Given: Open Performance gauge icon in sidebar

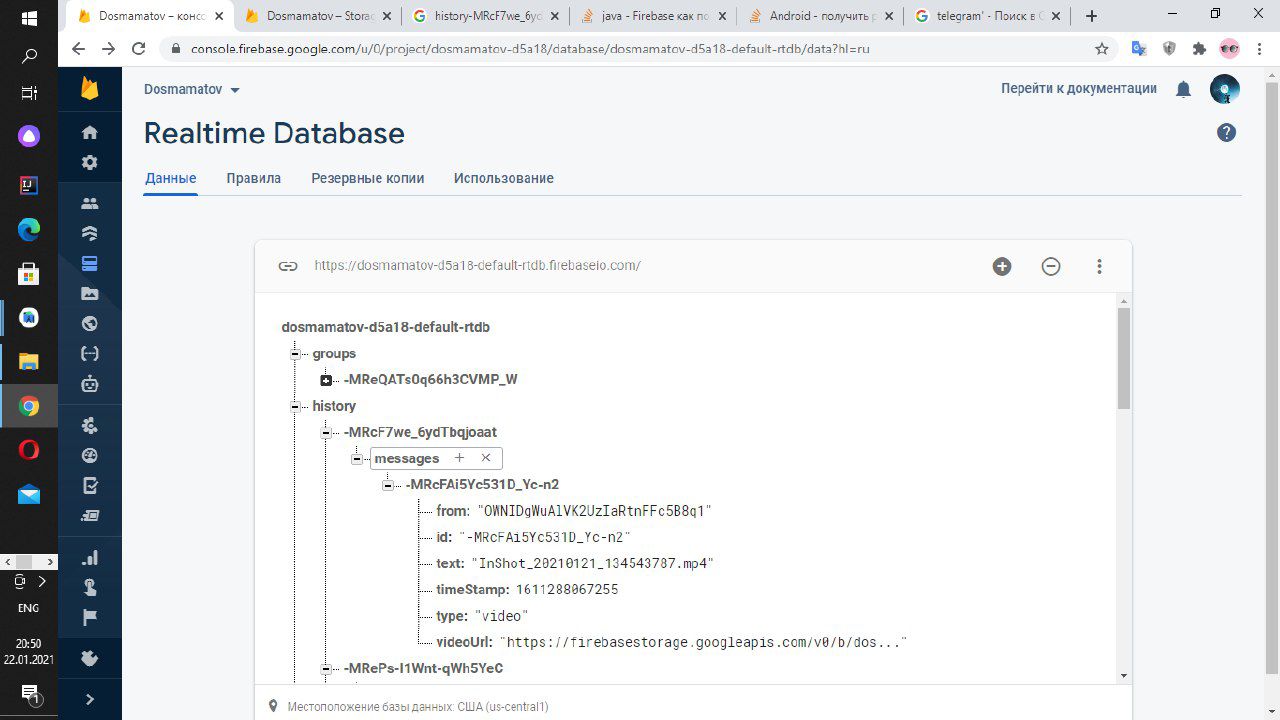Looking at the screenshot, I should click(x=90, y=456).
